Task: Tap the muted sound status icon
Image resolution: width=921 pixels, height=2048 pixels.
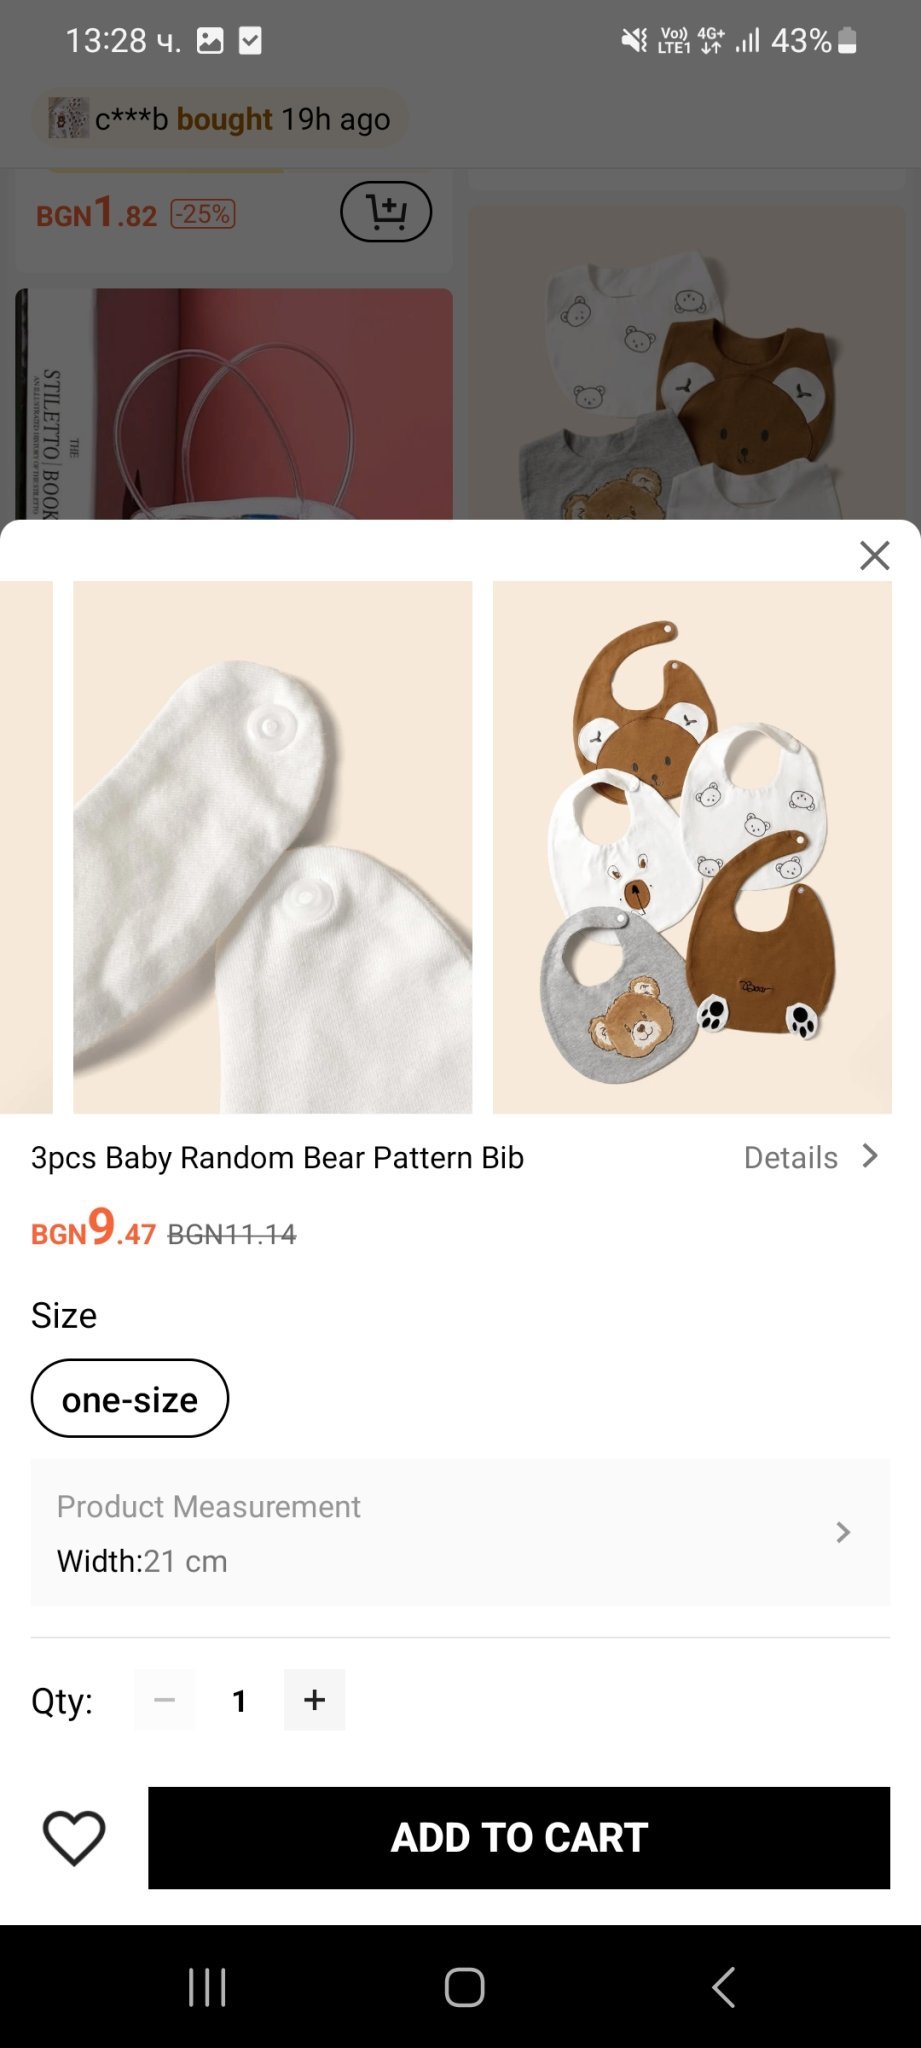Action: pos(634,40)
